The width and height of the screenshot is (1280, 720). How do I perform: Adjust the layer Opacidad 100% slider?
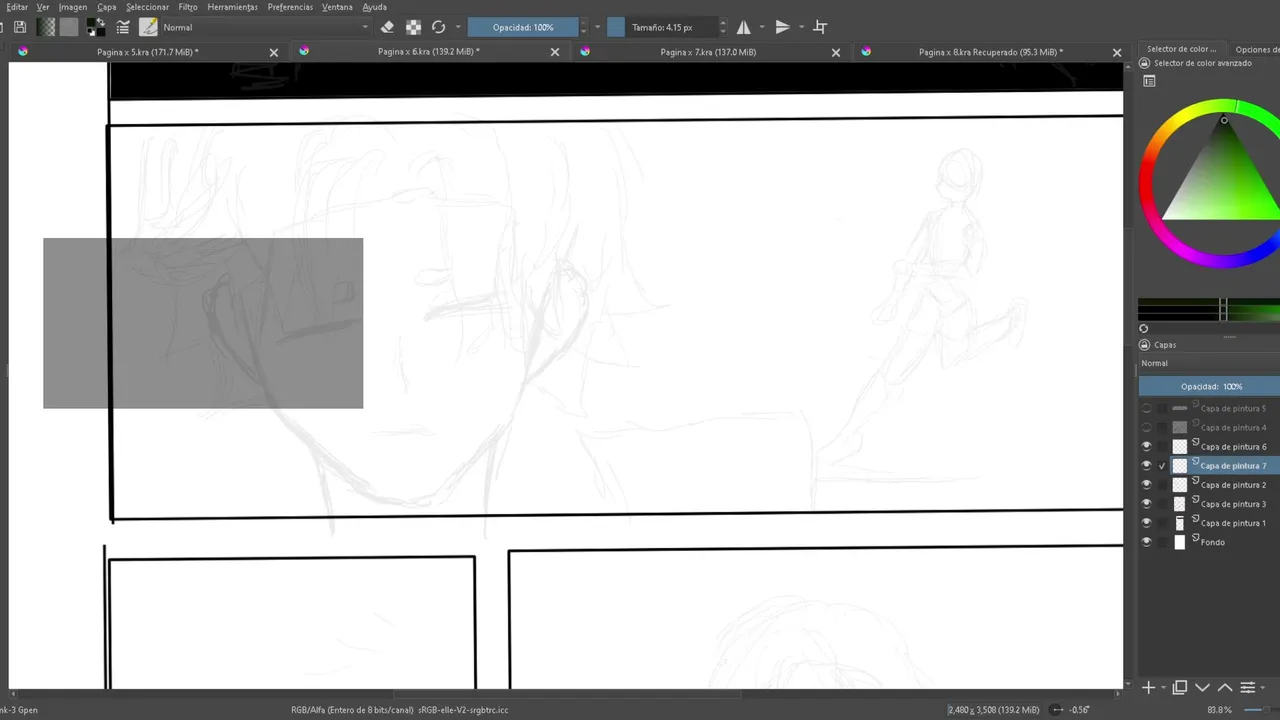[x=1210, y=386]
